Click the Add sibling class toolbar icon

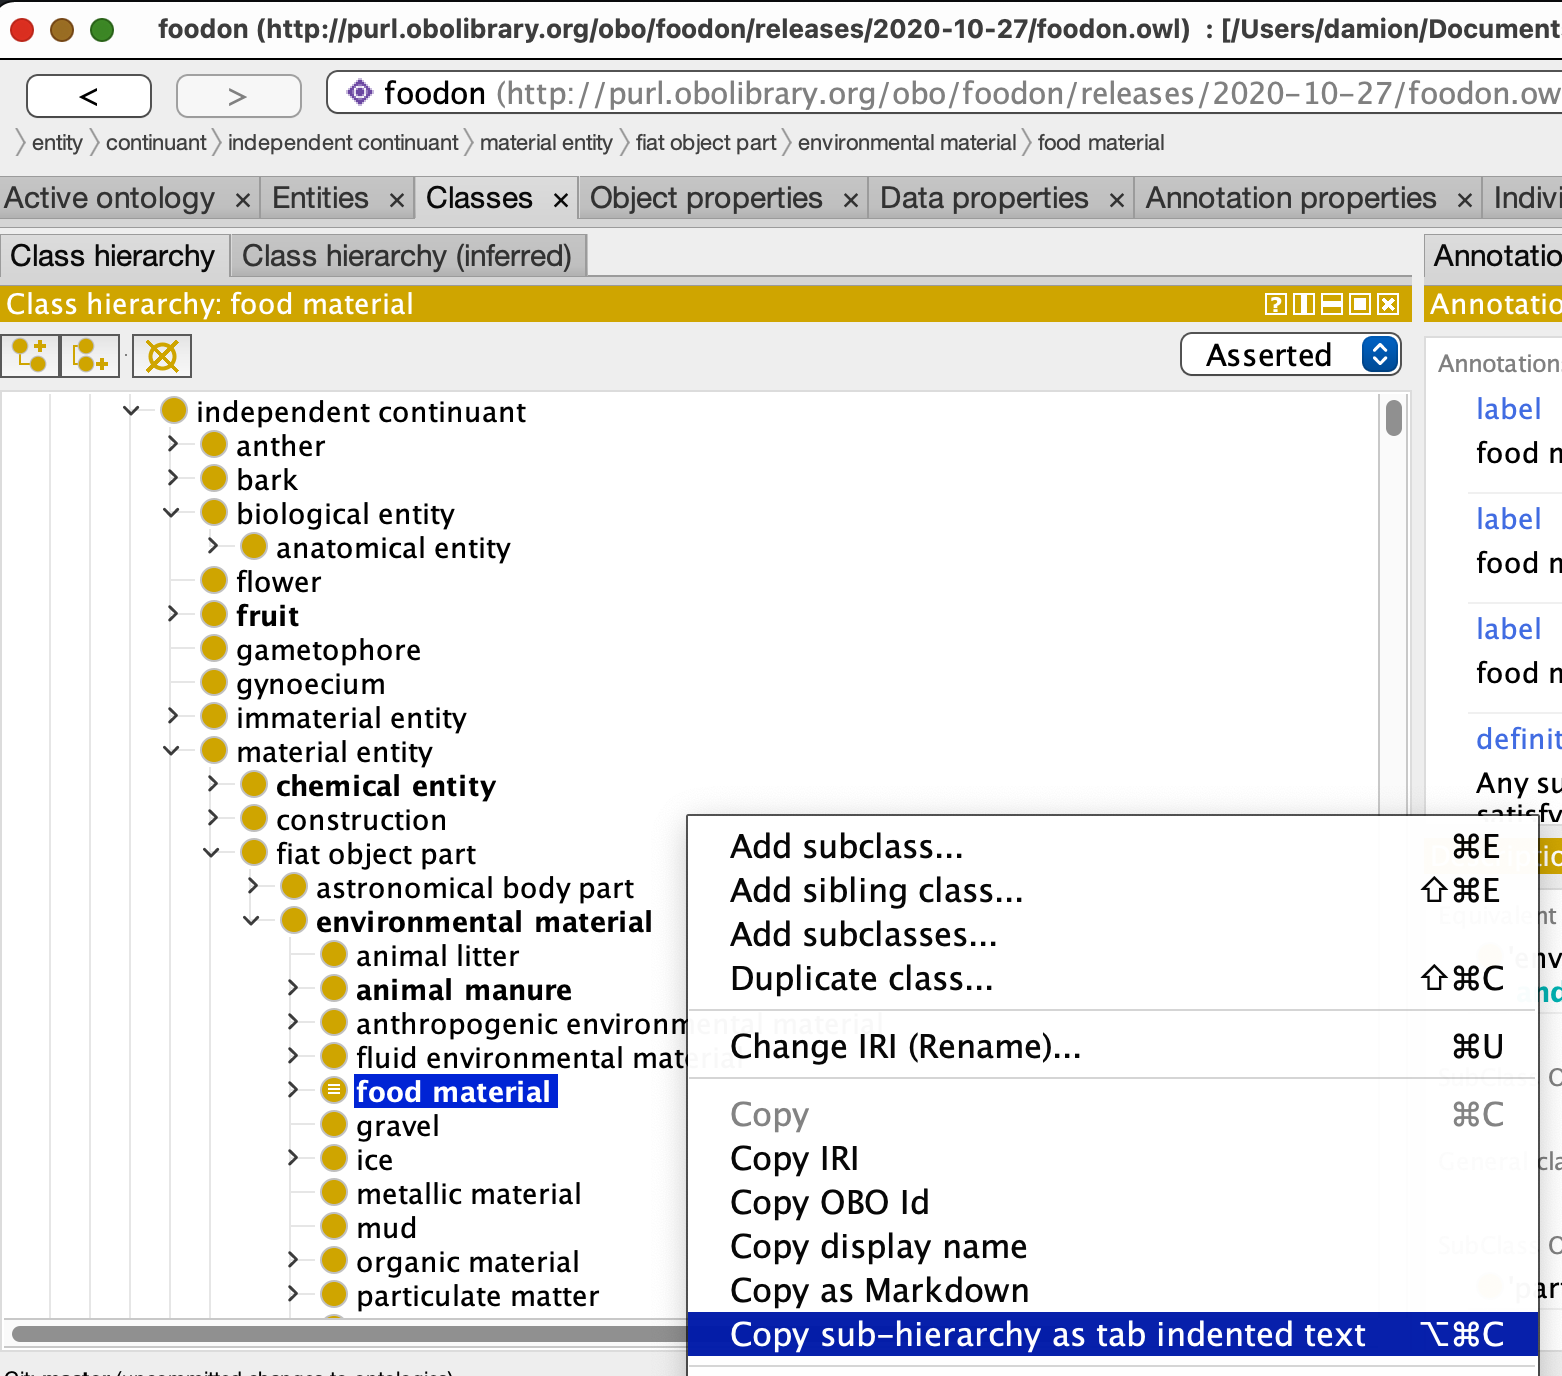pyautogui.click(x=90, y=356)
